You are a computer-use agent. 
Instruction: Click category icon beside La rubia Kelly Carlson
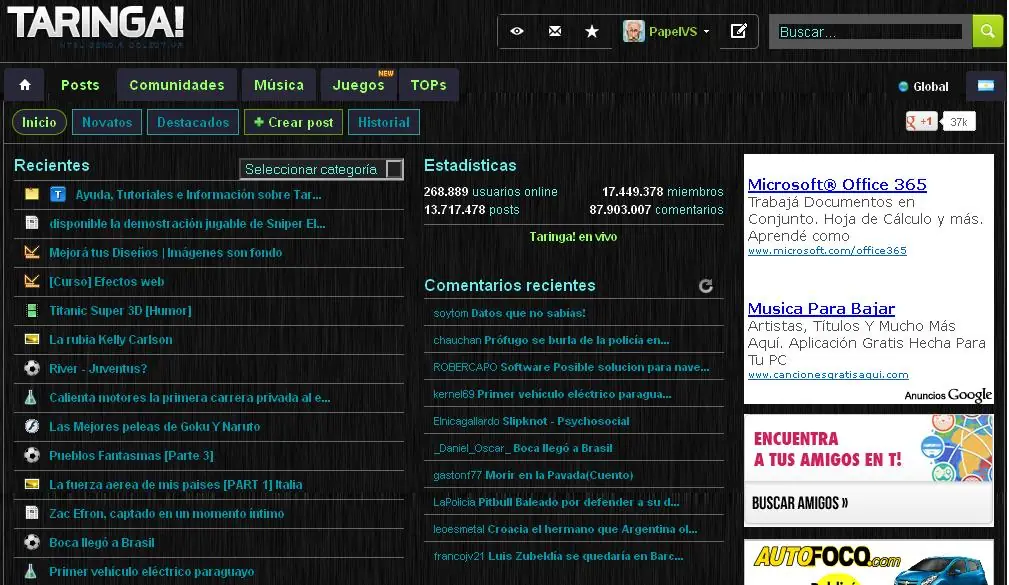point(32,339)
